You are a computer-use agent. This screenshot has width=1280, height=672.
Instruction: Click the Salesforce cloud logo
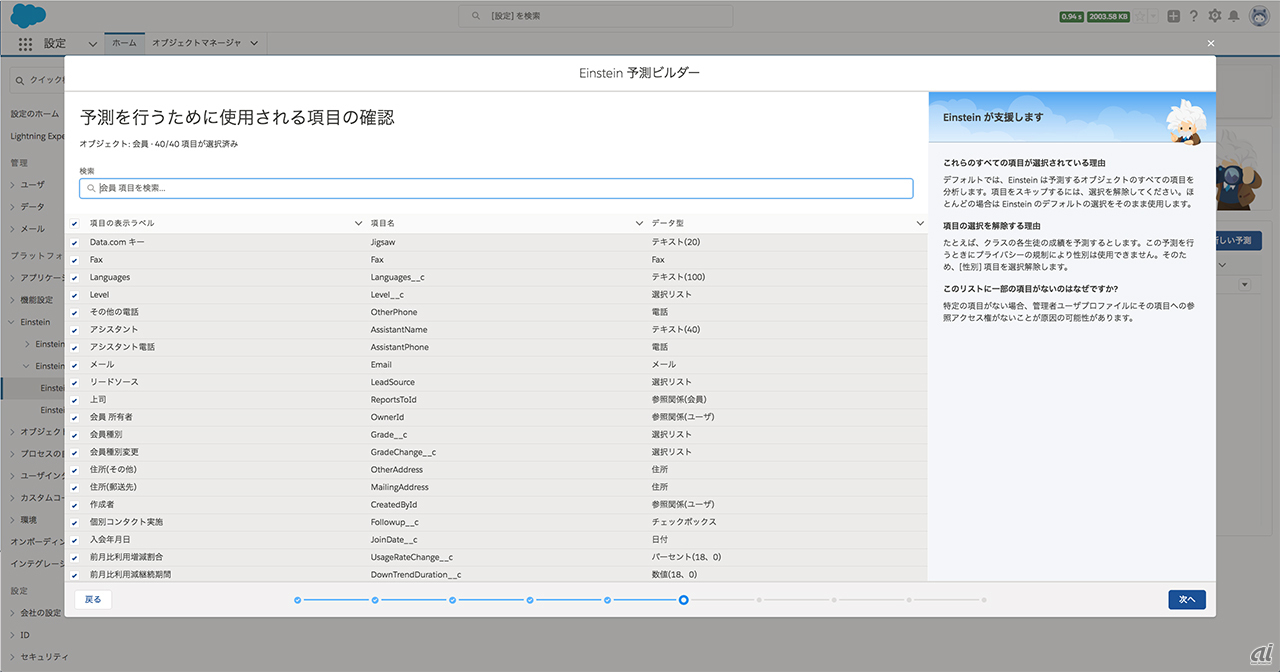point(29,16)
